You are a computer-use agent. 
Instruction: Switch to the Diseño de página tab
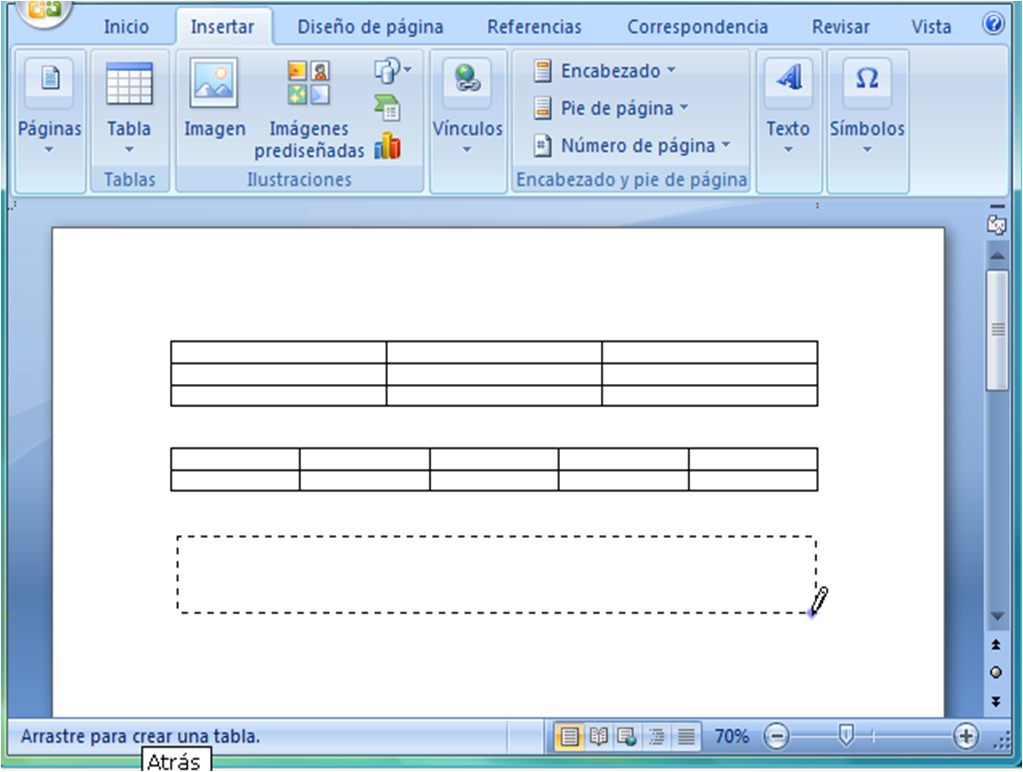(370, 27)
